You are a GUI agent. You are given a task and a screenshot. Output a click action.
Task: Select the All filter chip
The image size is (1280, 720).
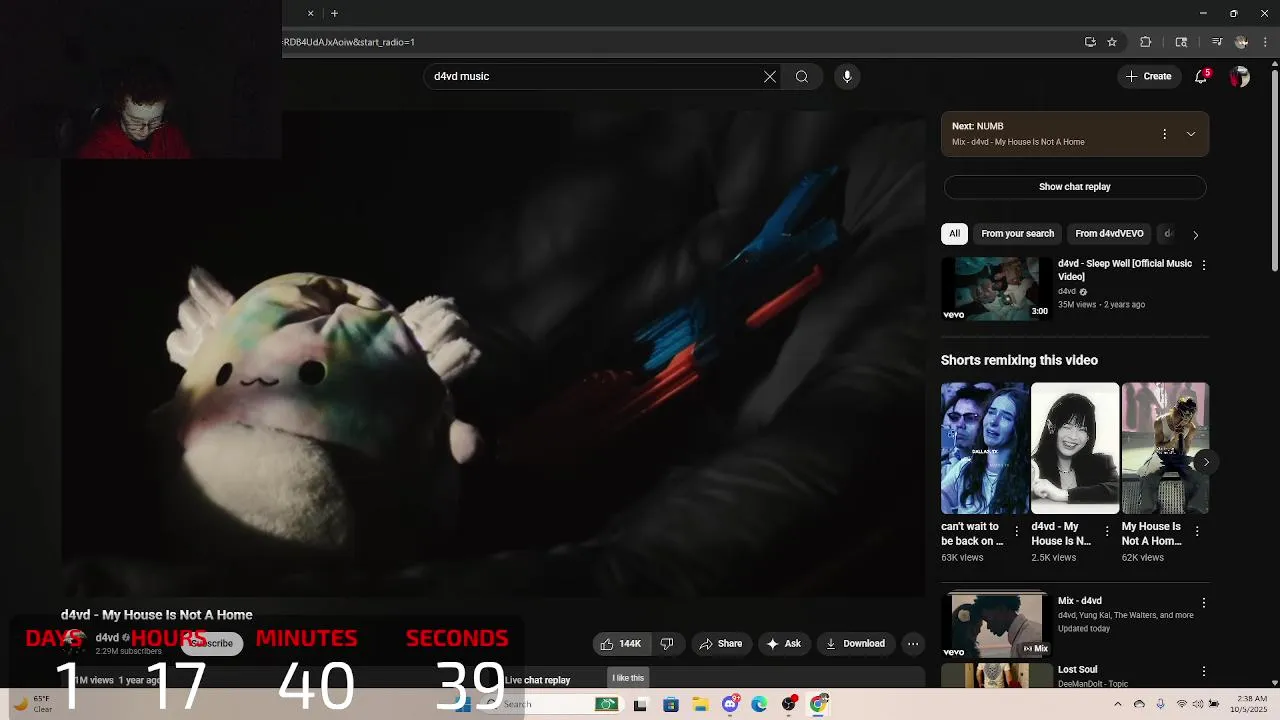point(954,234)
